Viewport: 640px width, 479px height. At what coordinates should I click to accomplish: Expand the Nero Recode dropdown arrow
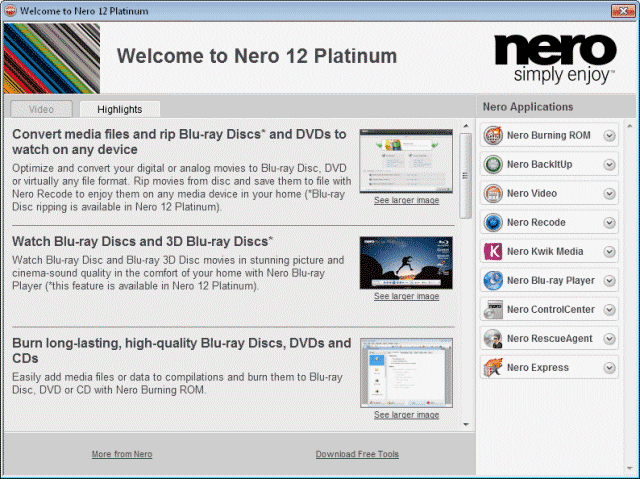[609, 222]
